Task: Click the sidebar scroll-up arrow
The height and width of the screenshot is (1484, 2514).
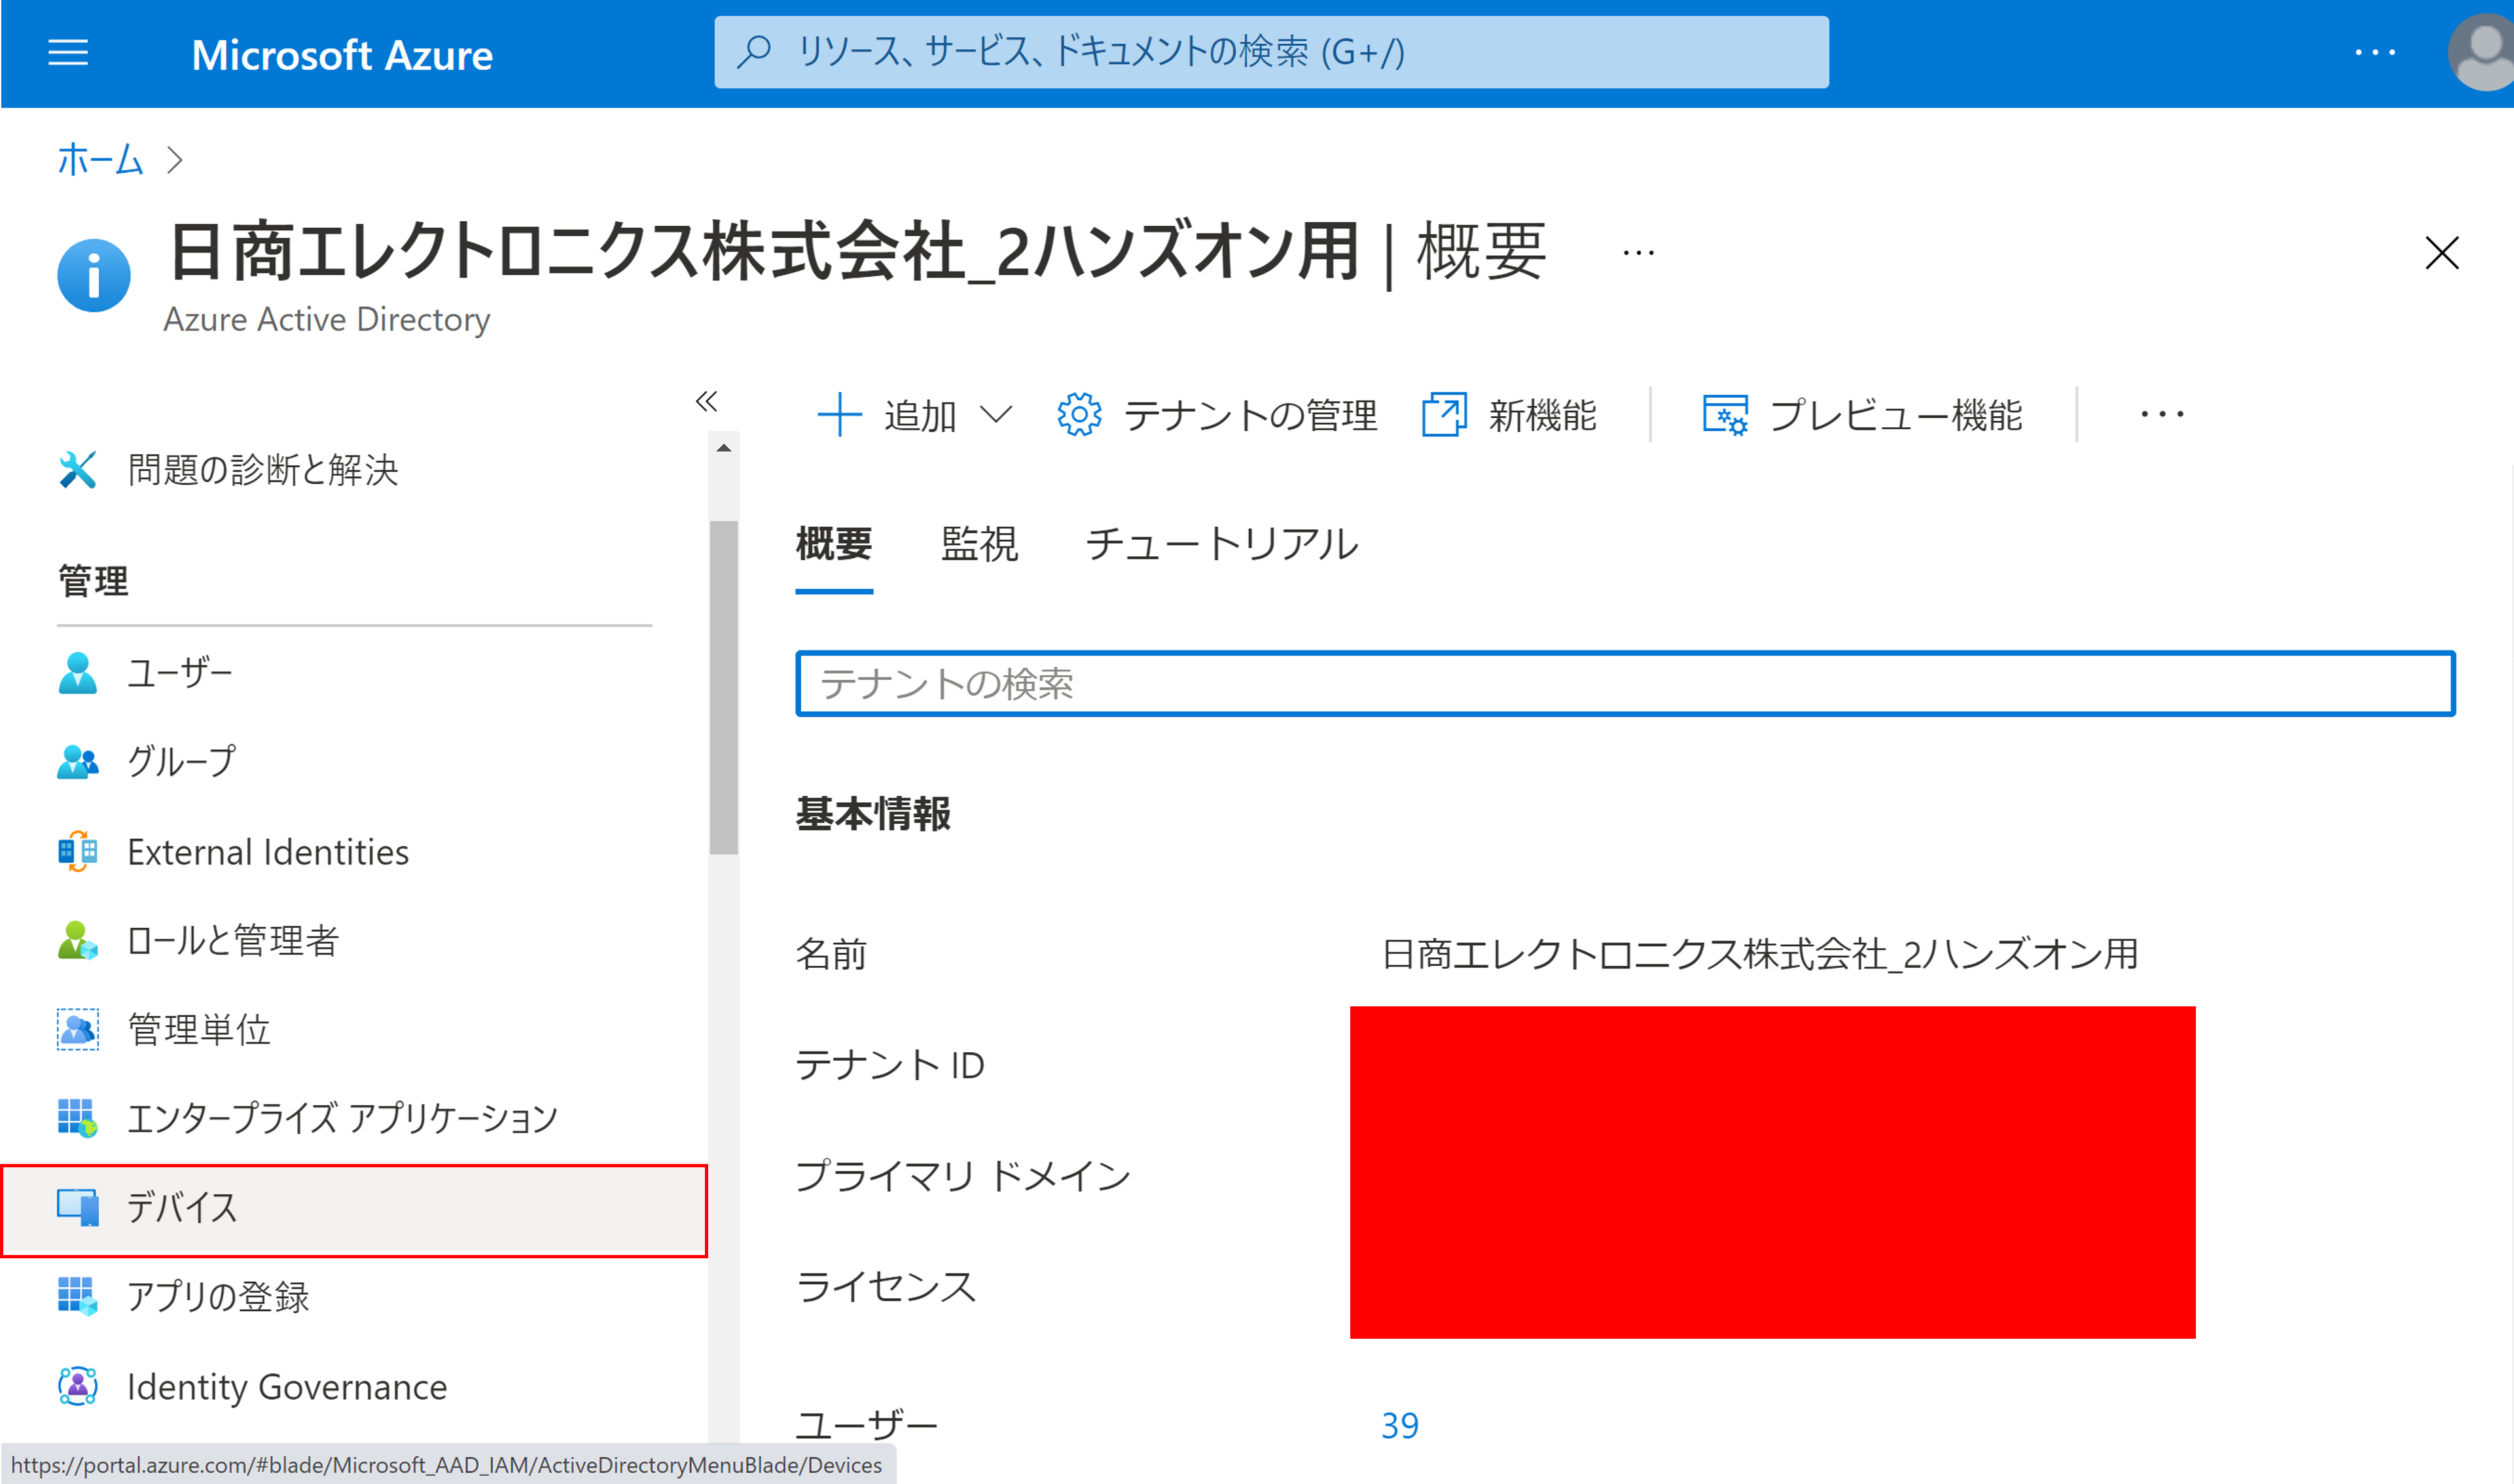Action: [x=724, y=448]
